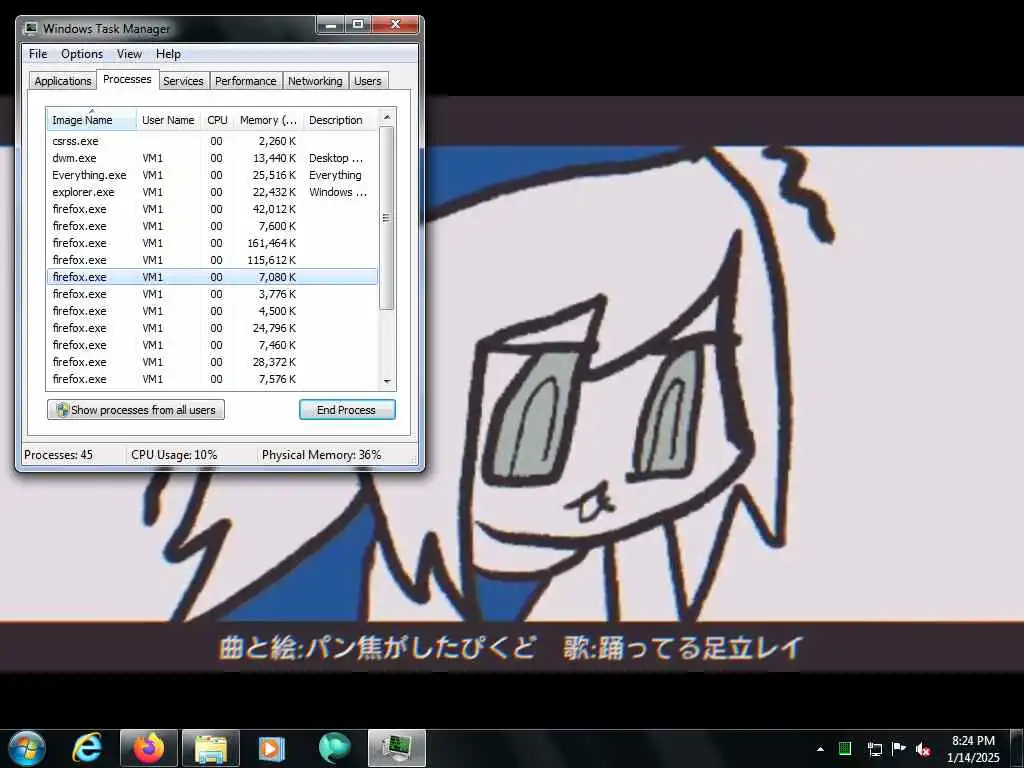Click the Physical Memory: 36% status
1024x768 pixels.
point(321,455)
